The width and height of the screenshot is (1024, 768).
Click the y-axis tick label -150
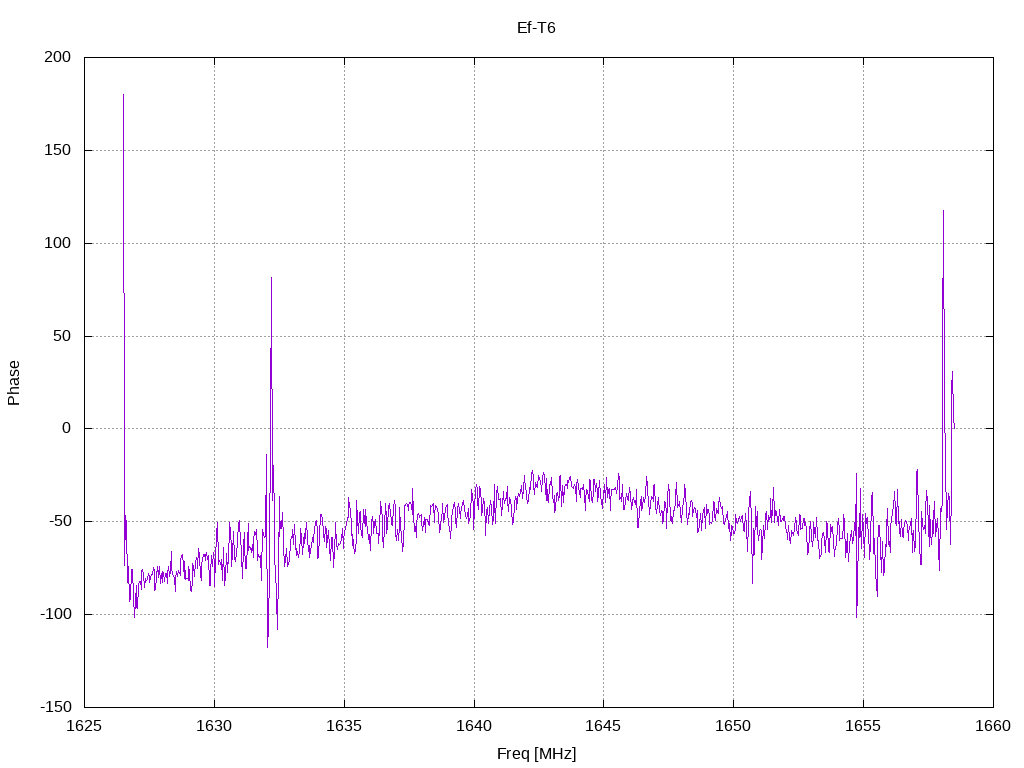click(x=56, y=707)
